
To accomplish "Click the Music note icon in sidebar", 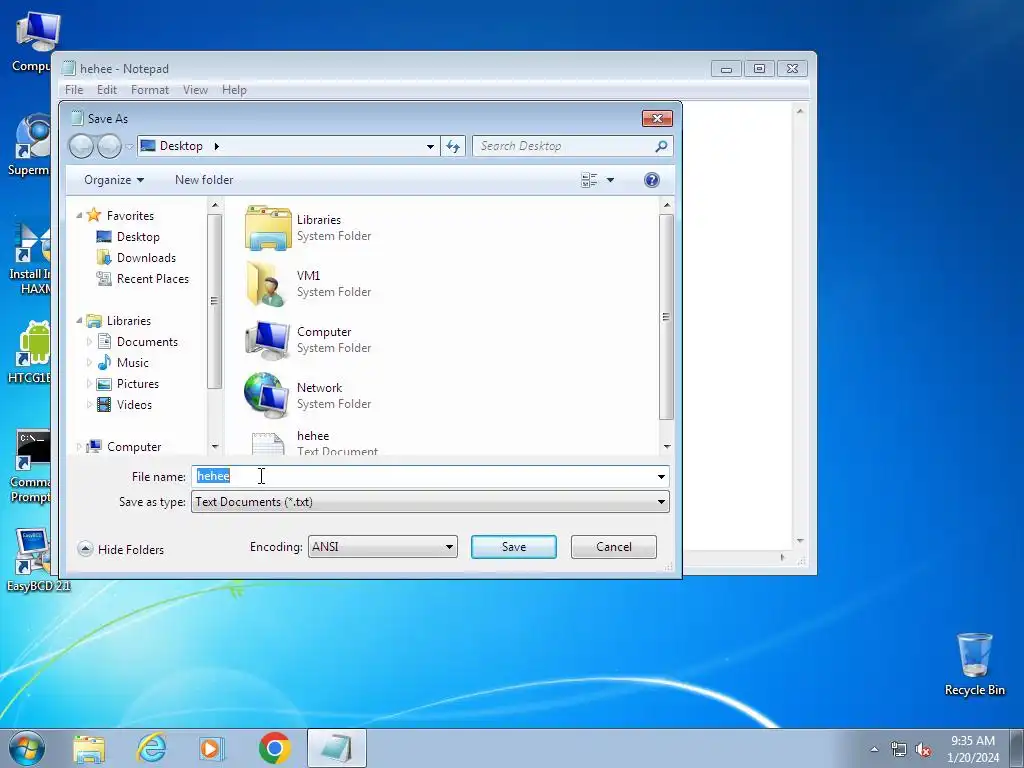I will point(104,362).
